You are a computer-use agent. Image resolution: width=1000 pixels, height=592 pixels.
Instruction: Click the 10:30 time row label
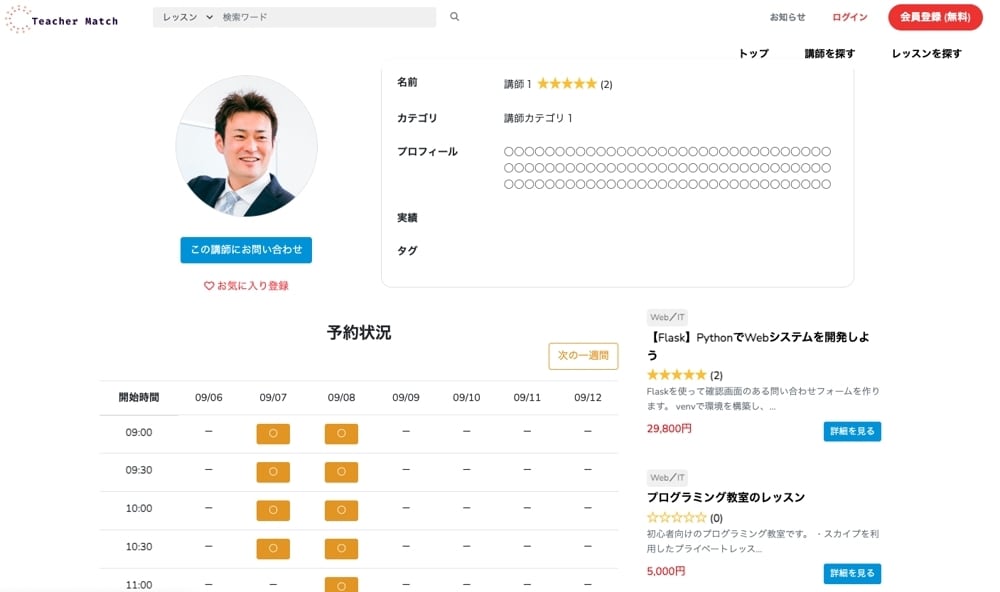pyautogui.click(x=138, y=547)
